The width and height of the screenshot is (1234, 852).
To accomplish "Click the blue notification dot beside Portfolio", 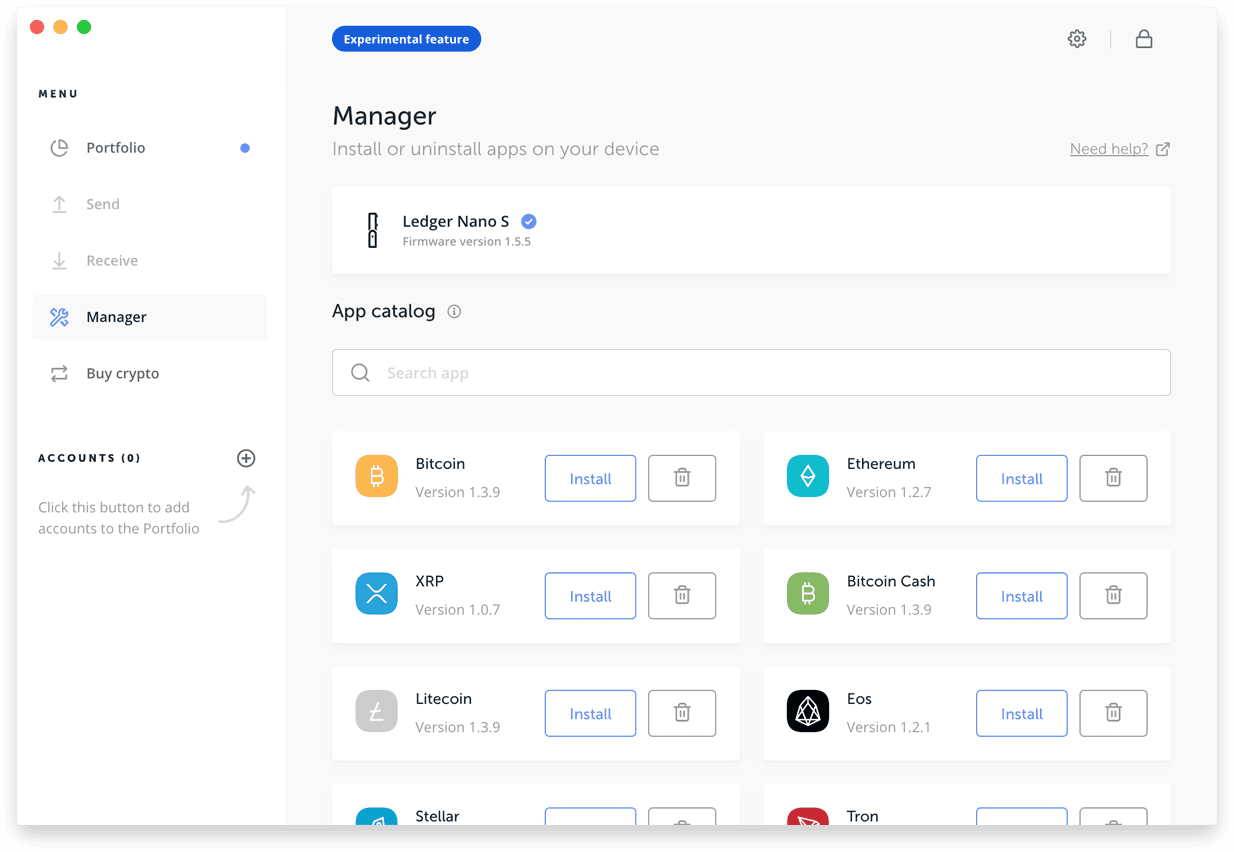I will tap(245, 148).
